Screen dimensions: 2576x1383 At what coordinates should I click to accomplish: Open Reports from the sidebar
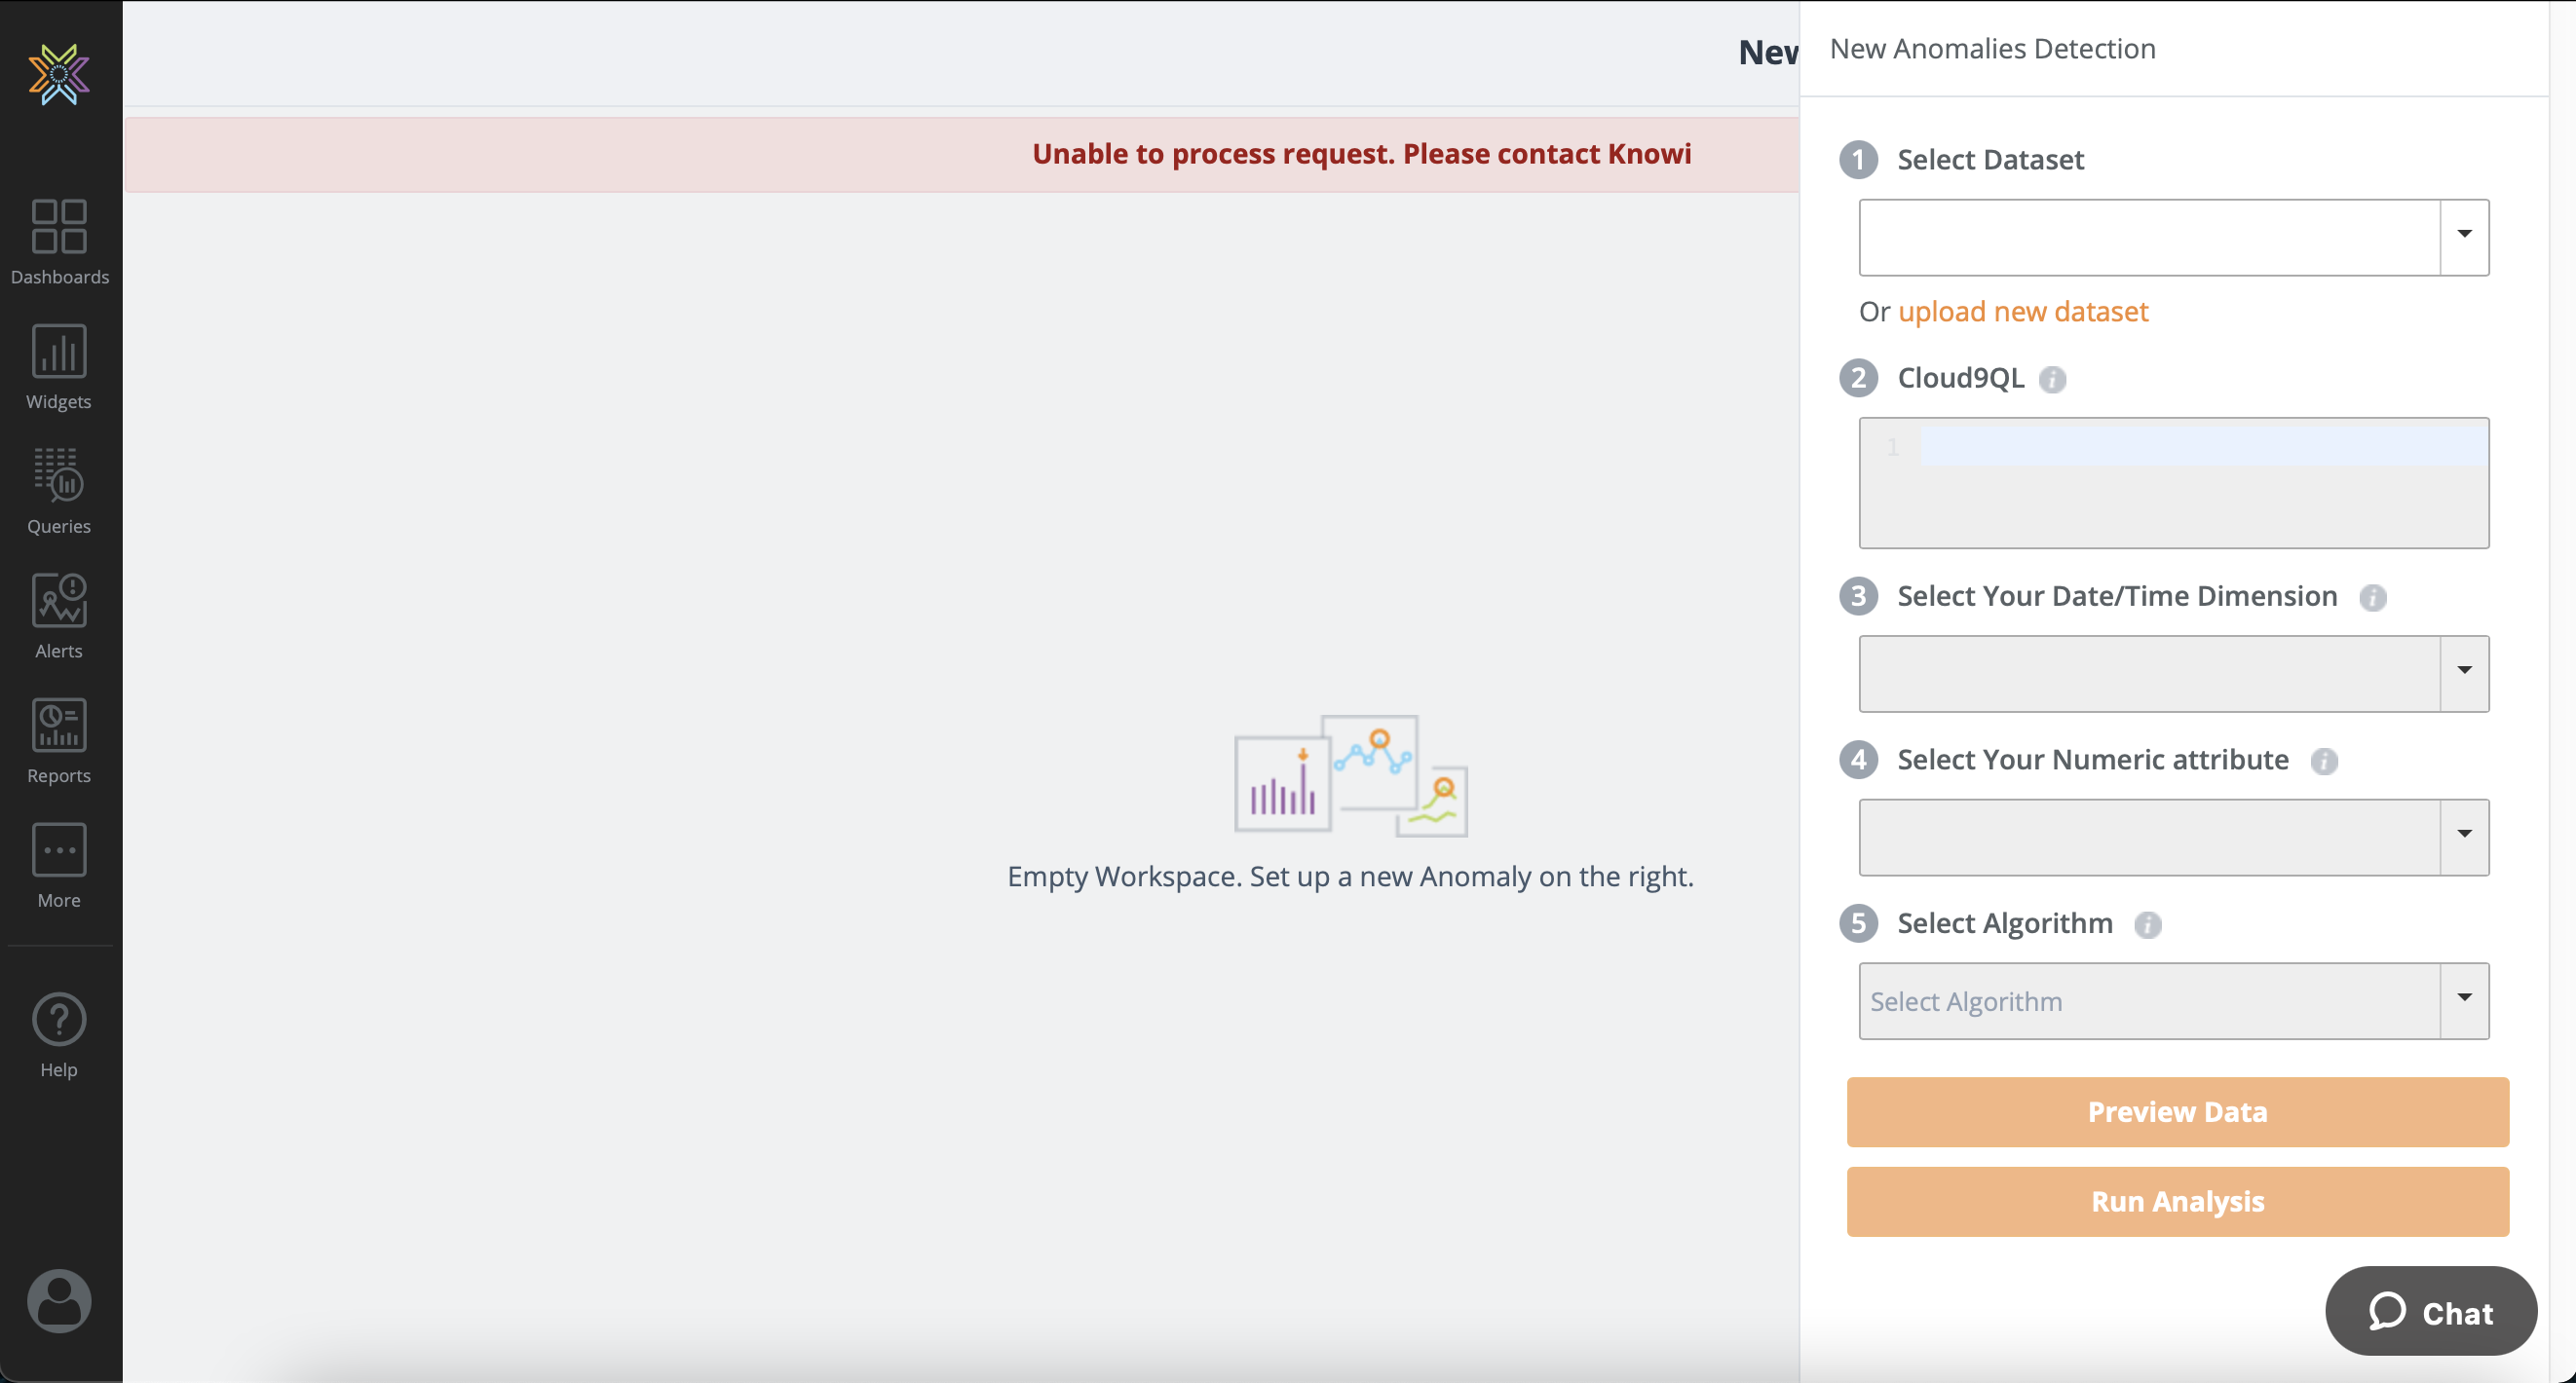click(x=59, y=740)
